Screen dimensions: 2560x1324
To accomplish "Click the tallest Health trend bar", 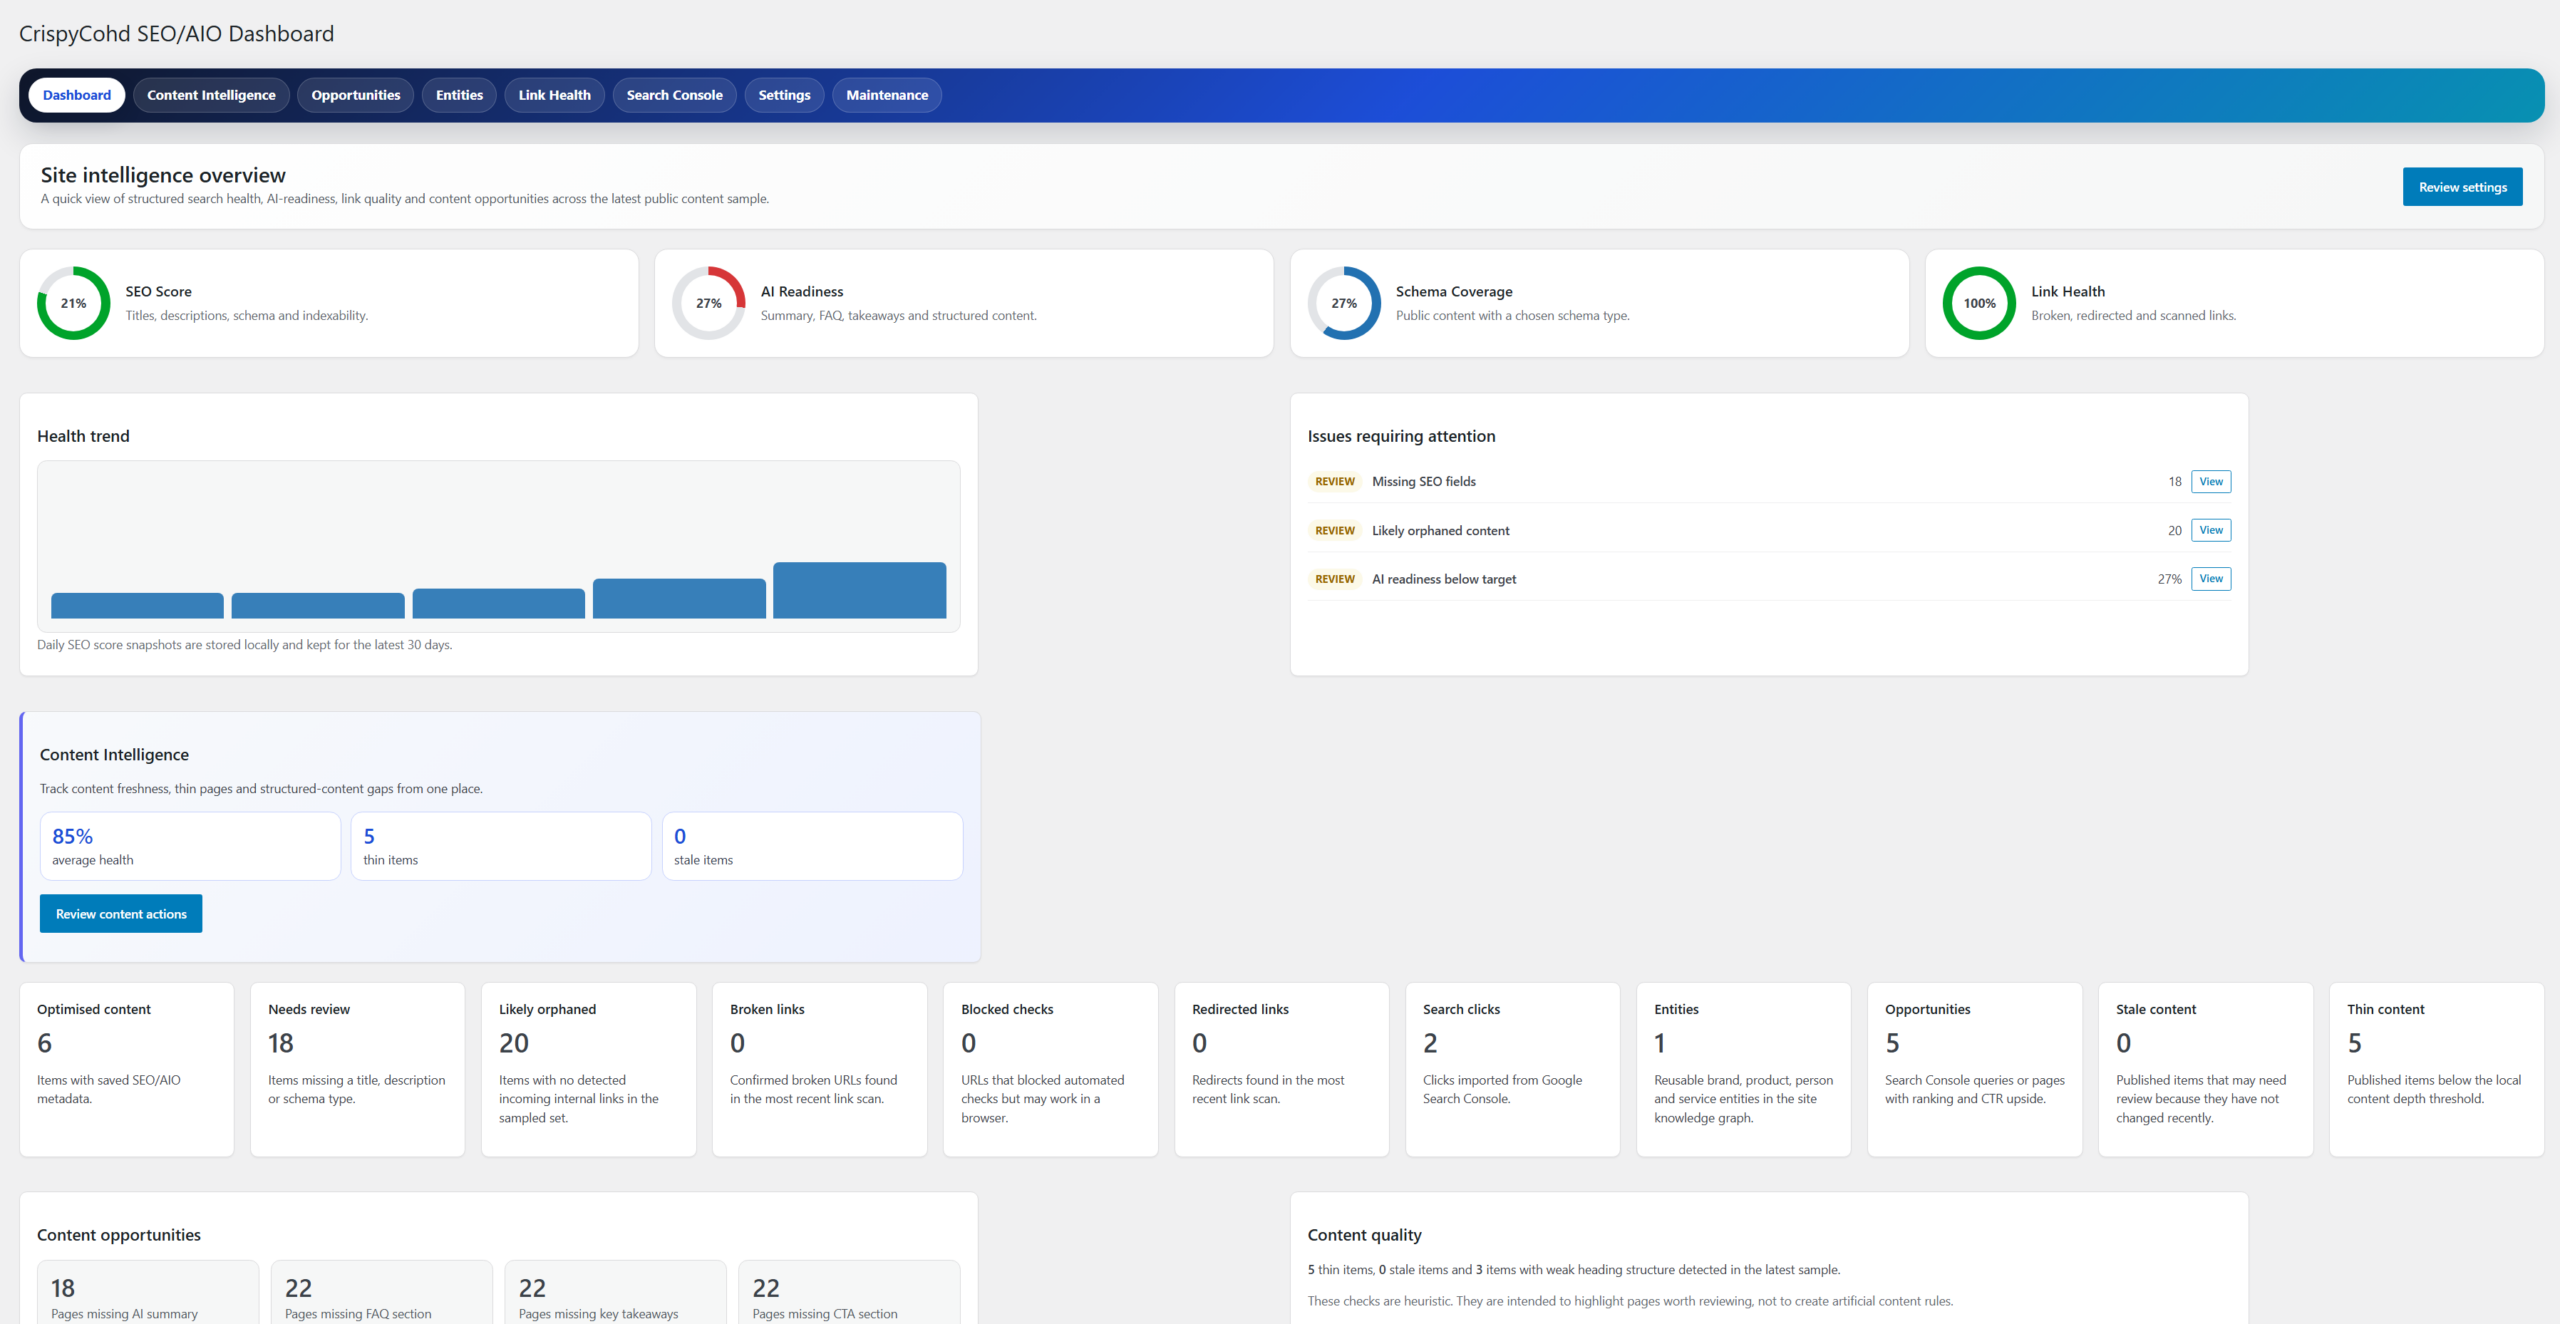I will coord(859,590).
